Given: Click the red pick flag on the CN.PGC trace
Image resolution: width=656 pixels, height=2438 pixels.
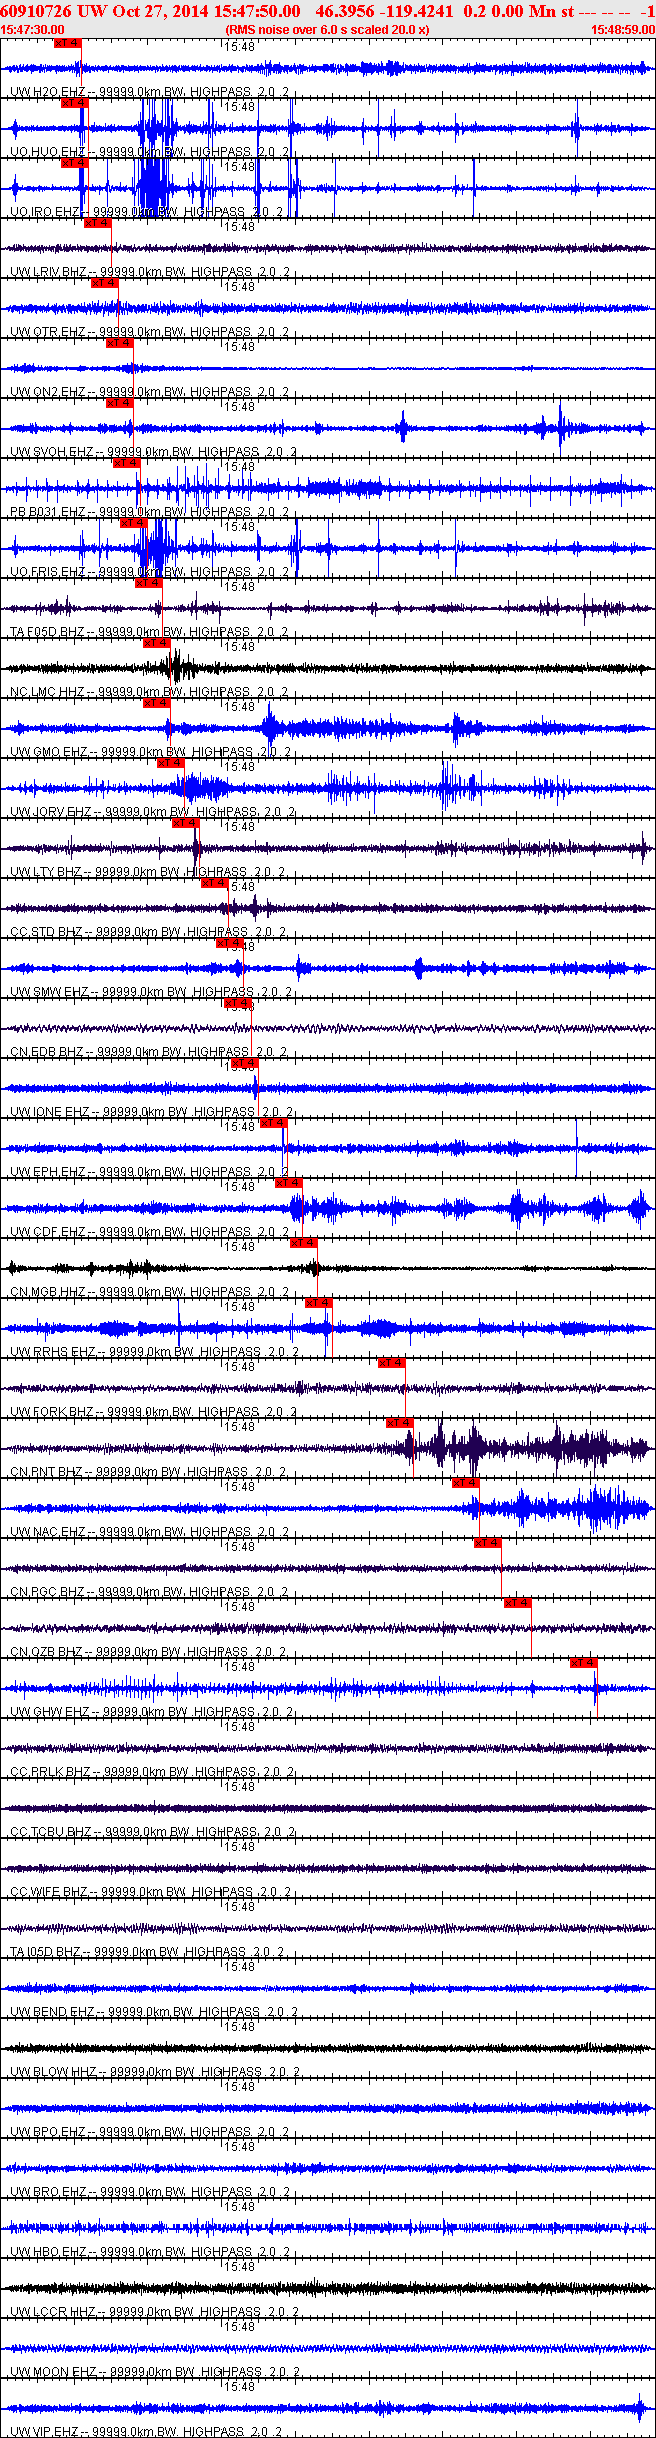Looking at the screenshot, I should tap(487, 1543).
